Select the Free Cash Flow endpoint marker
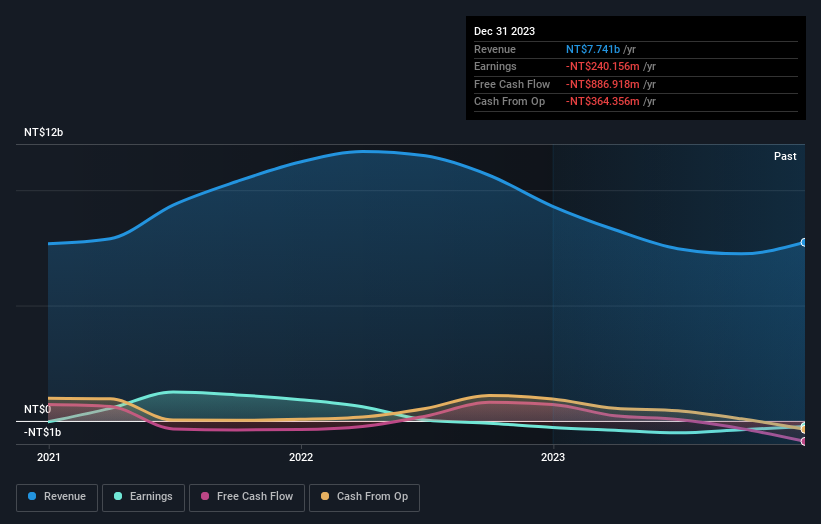Viewport: 821px width, 524px height. pos(804,441)
